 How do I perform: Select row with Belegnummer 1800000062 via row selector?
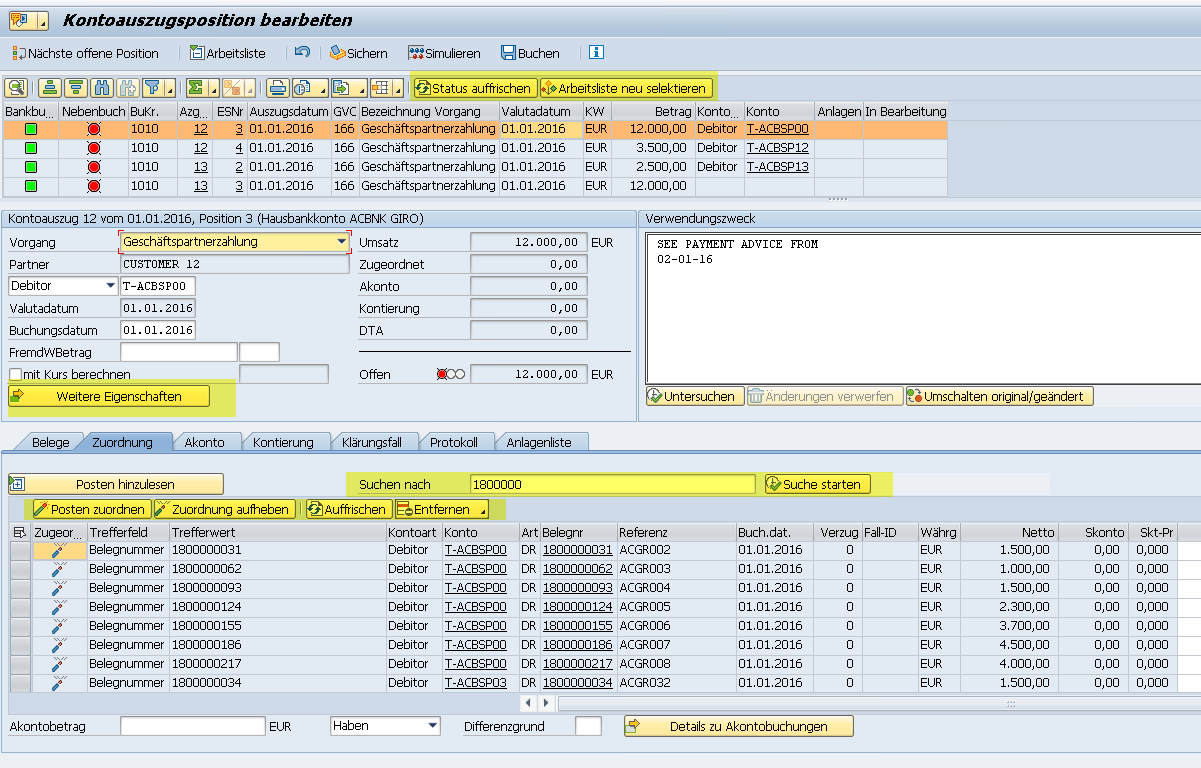20,569
